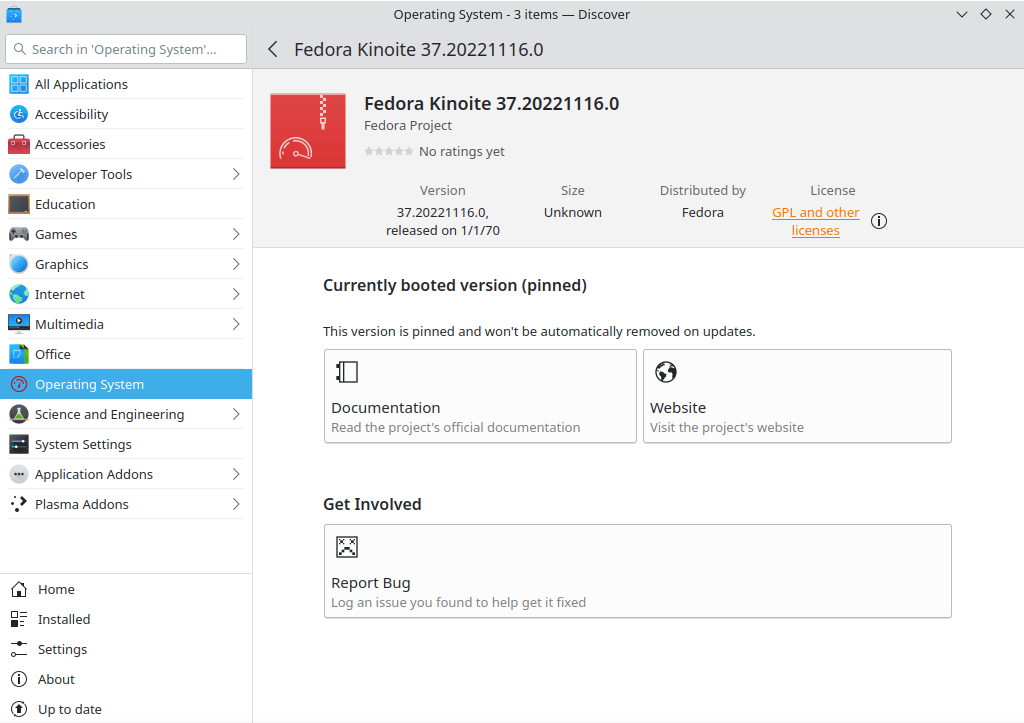1024x723 pixels.
Task: Click the Developer Tools hammer icon
Action: (x=19, y=174)
